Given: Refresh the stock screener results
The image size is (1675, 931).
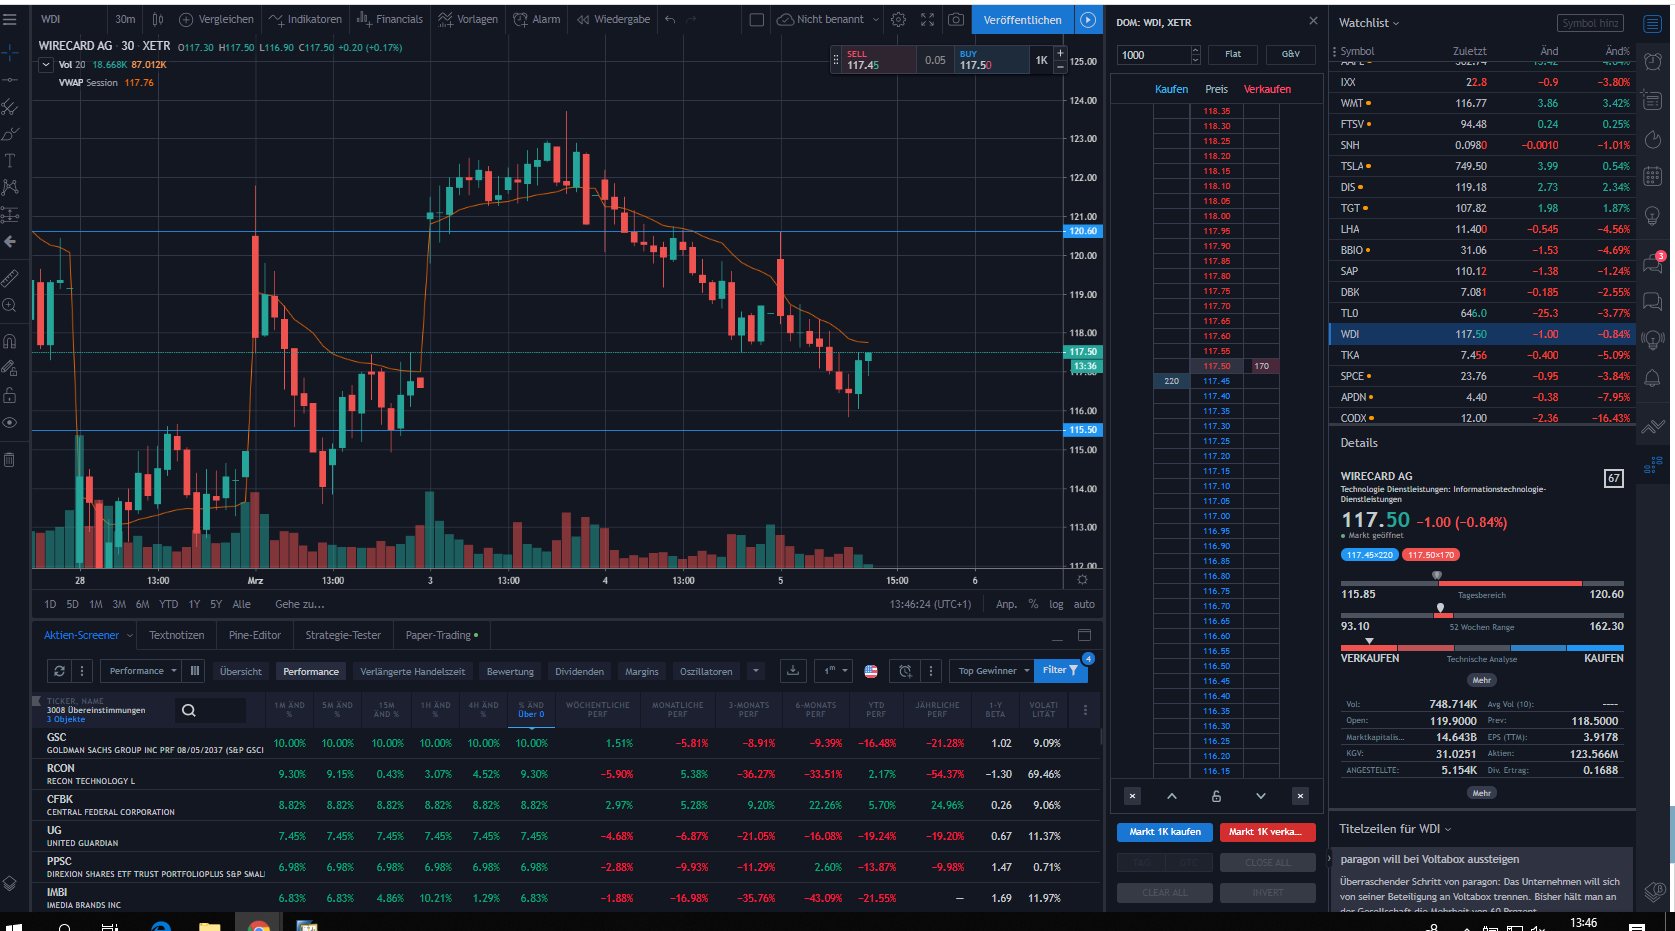Looking at the screenshot, I should click(59, 671).
